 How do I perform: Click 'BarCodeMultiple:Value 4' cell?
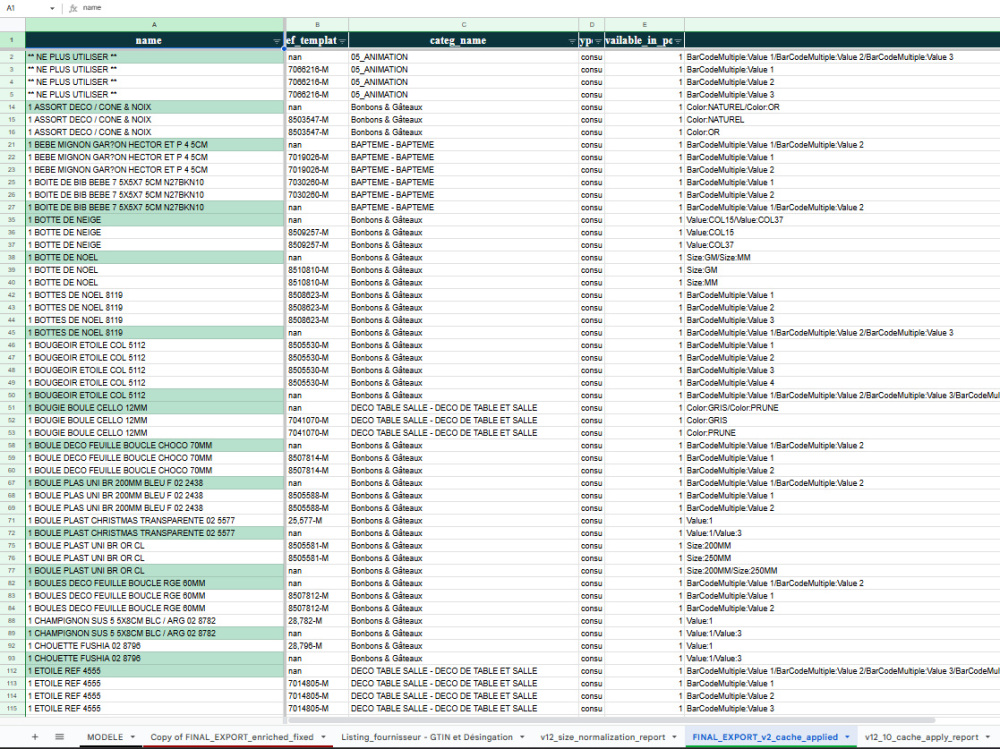click(x=842, y=383)
